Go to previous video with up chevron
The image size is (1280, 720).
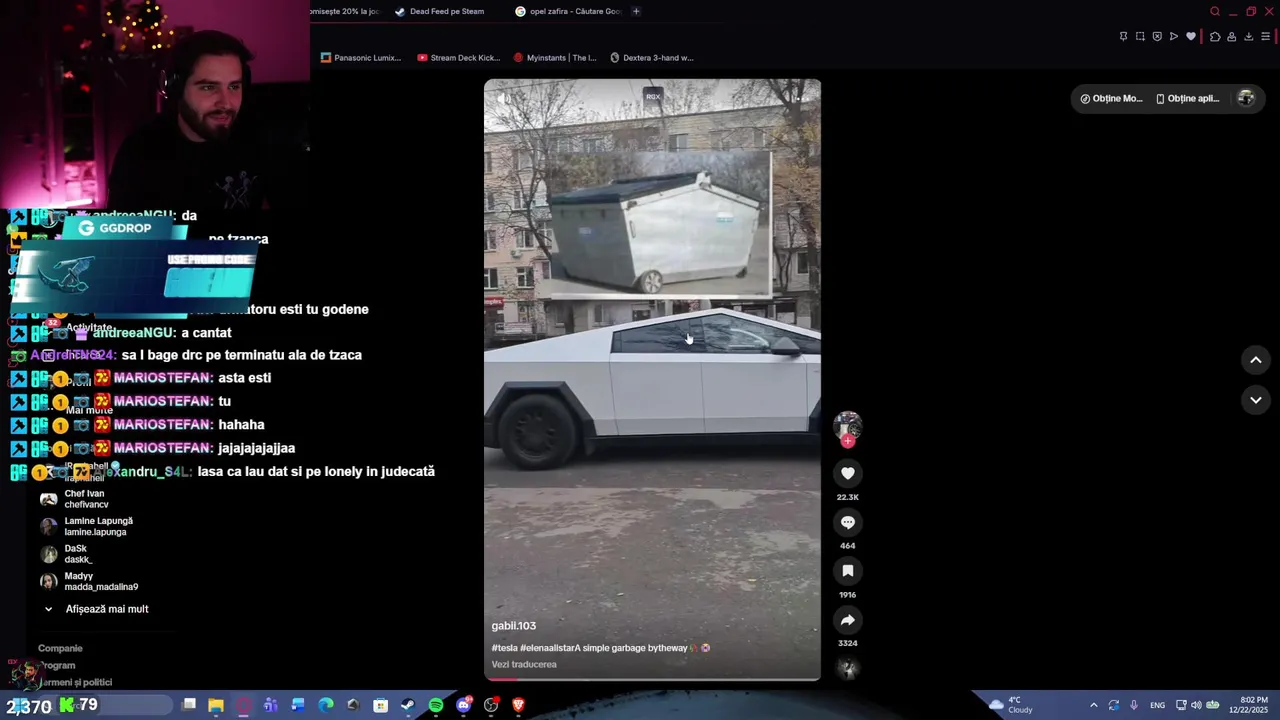tap(1256, 360)
